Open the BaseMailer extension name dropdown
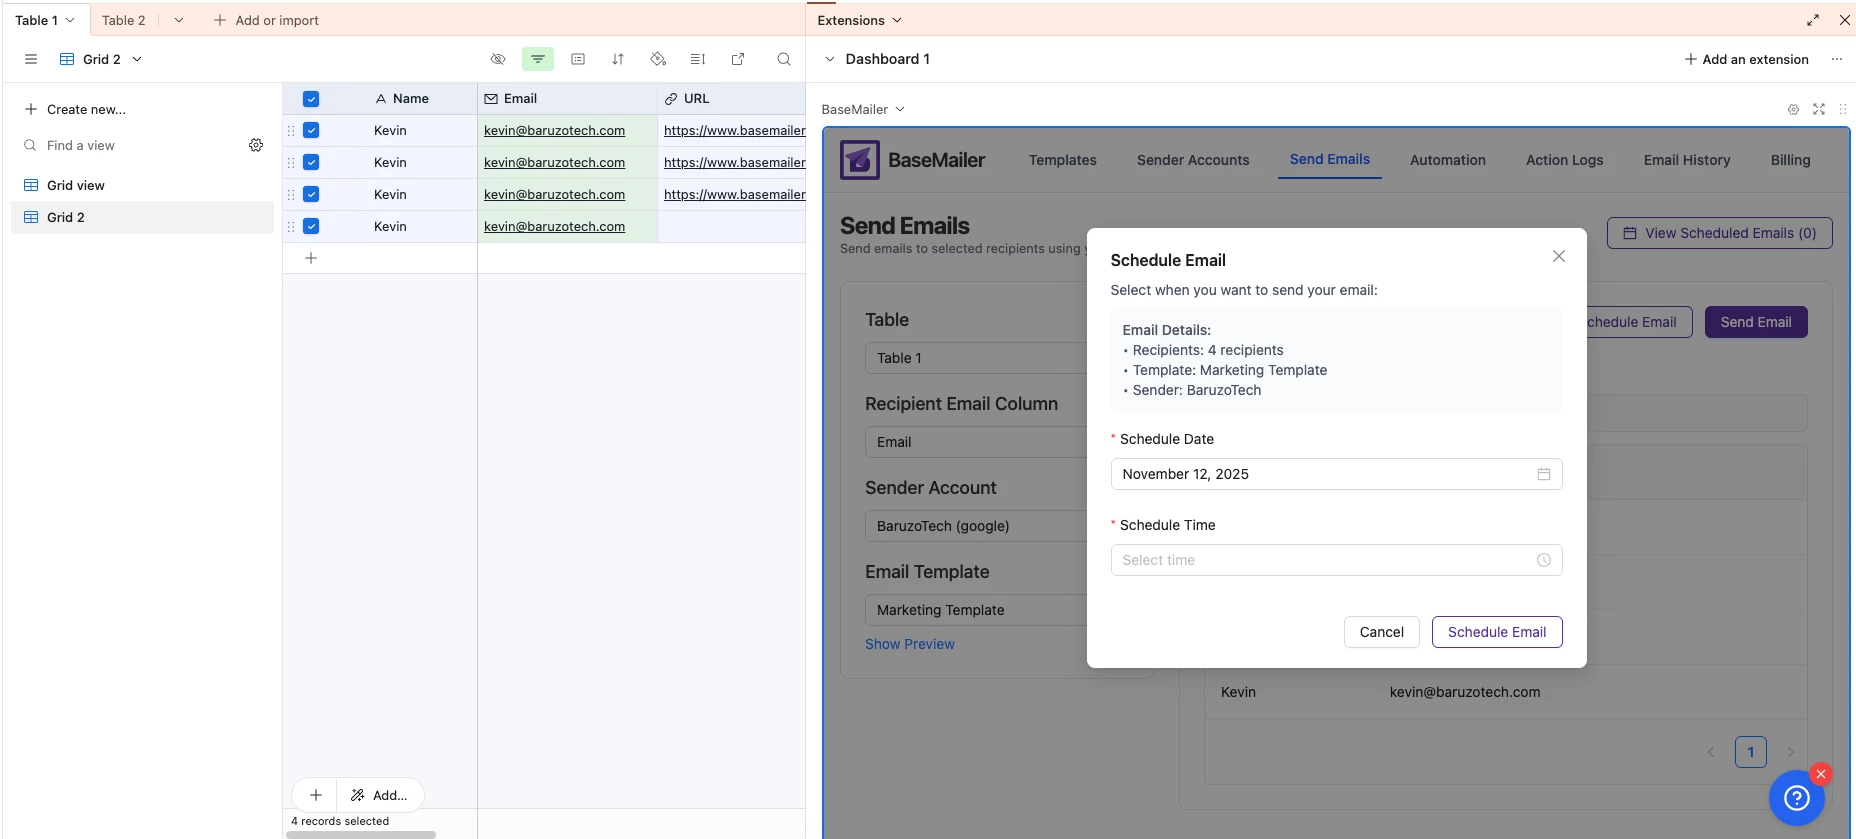 coord(863,109)
